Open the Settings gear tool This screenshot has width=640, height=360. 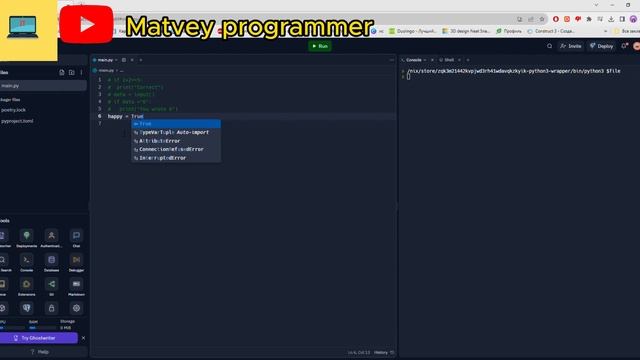pyautogui.click(x=76, y=308)
